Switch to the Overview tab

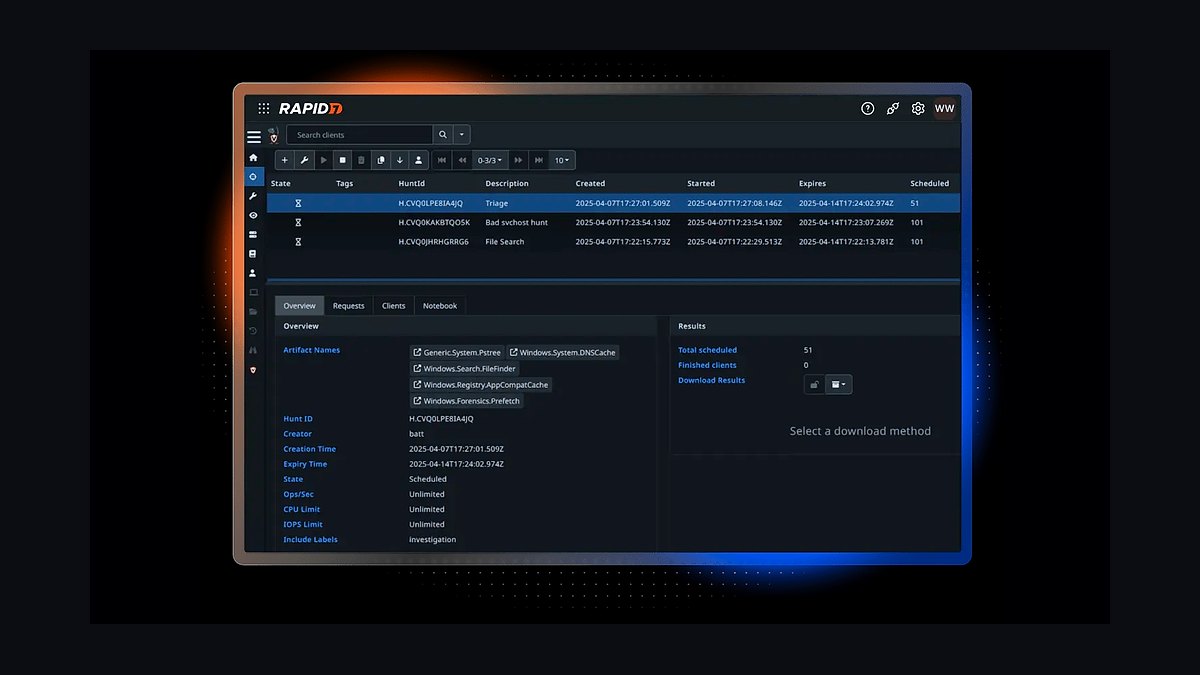[300, 305]
